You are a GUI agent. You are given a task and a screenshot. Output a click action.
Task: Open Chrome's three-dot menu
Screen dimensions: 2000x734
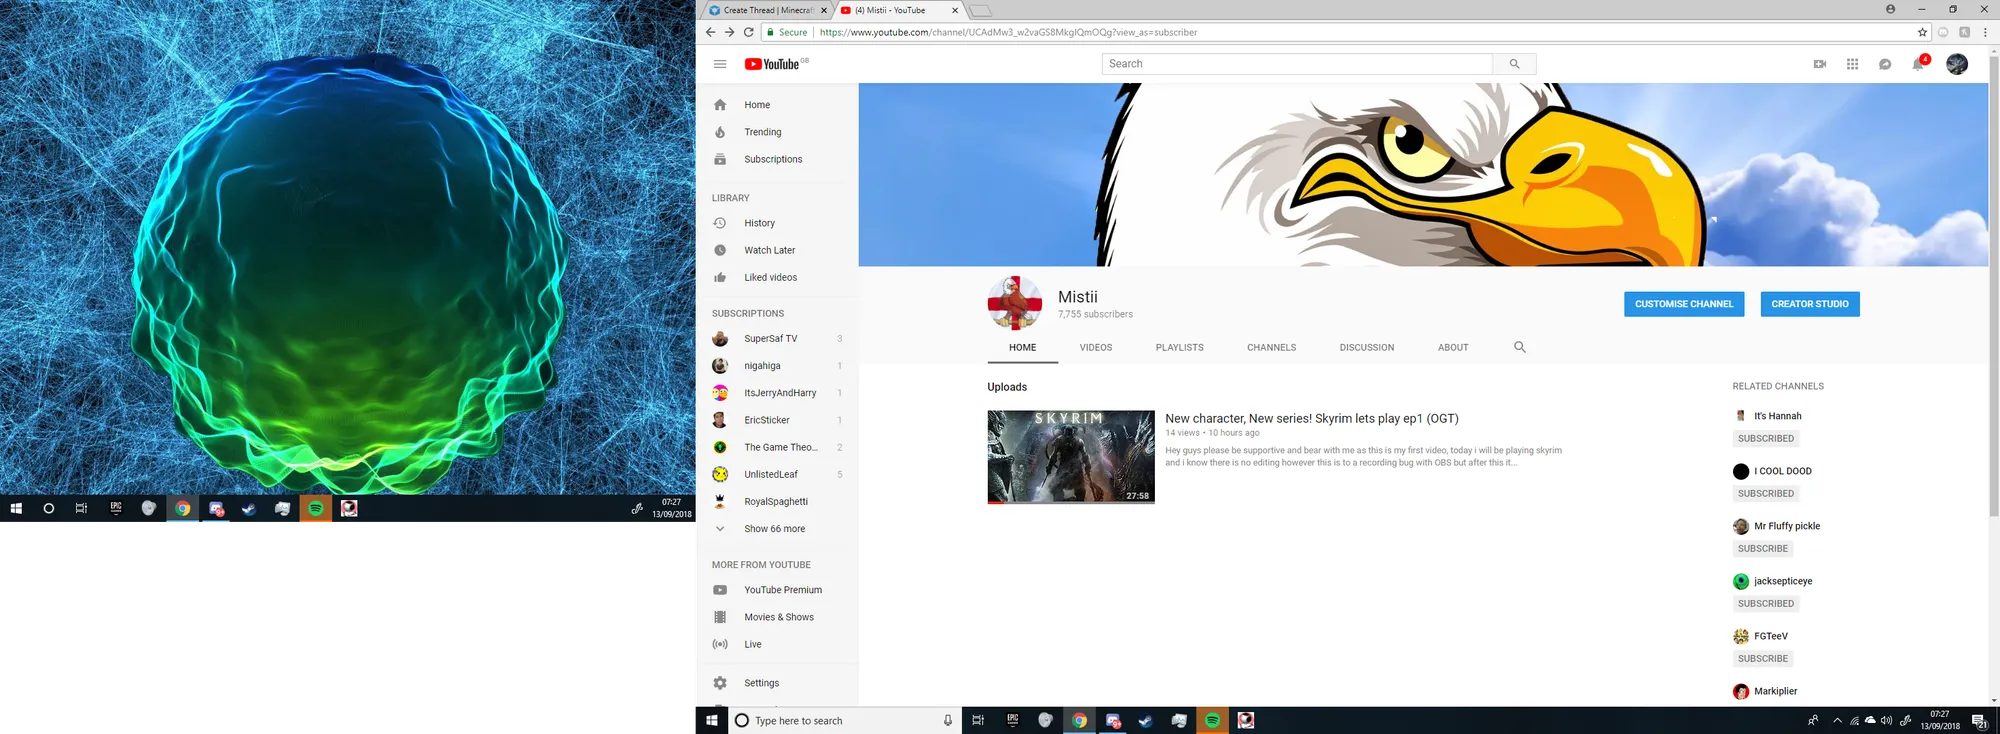1985,32
